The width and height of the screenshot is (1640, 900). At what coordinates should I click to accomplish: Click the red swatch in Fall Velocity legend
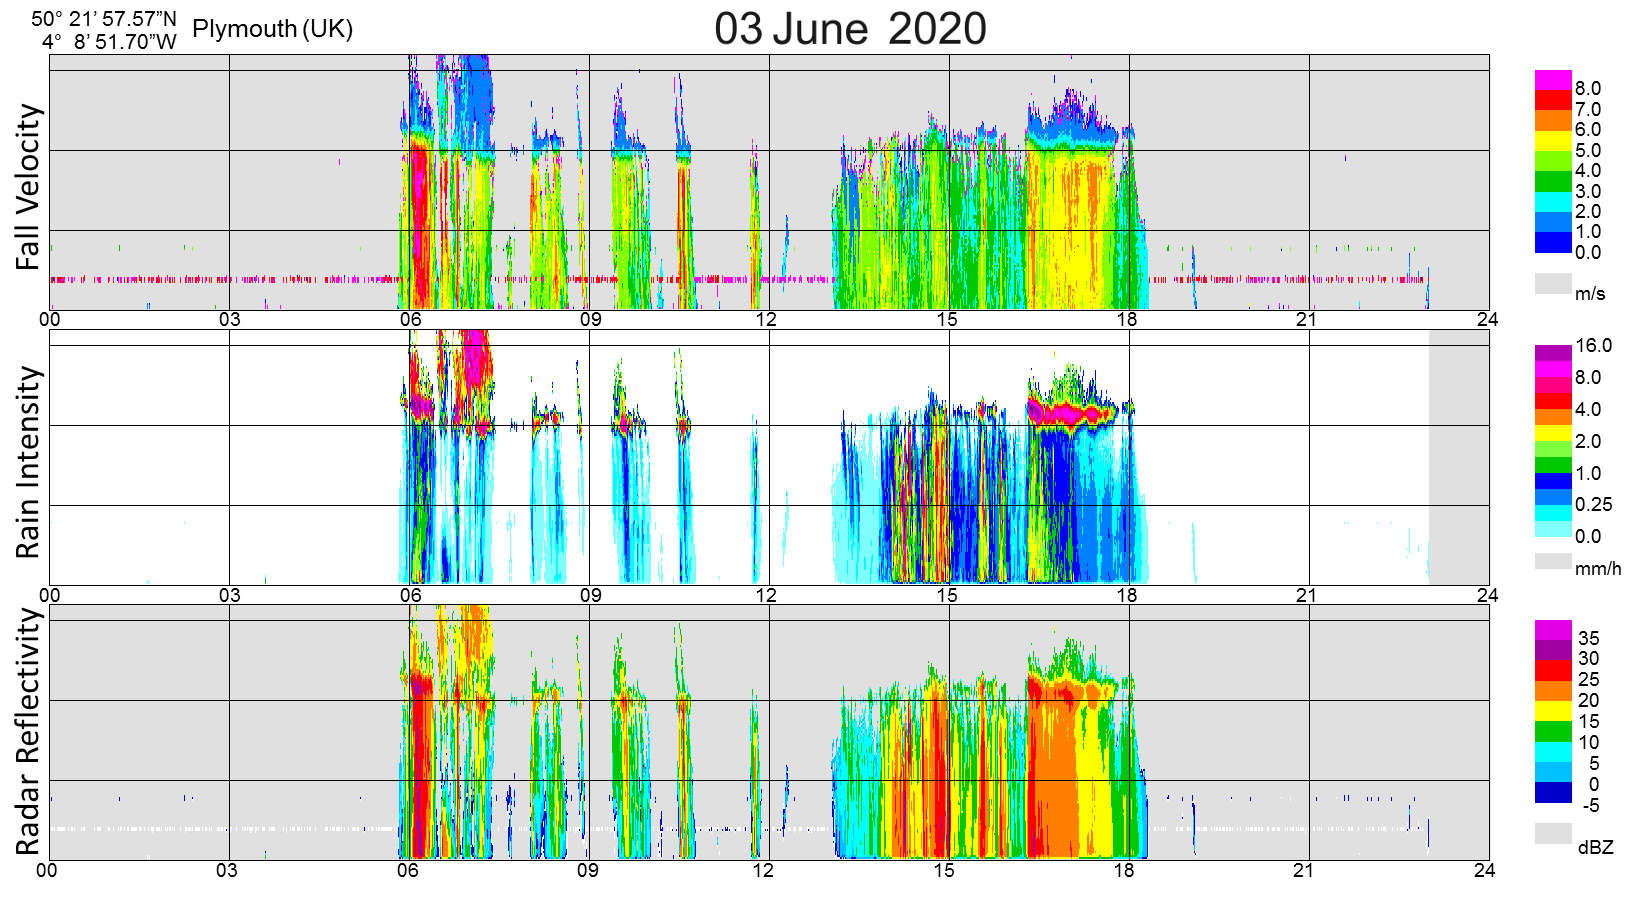pos(1554,100)
